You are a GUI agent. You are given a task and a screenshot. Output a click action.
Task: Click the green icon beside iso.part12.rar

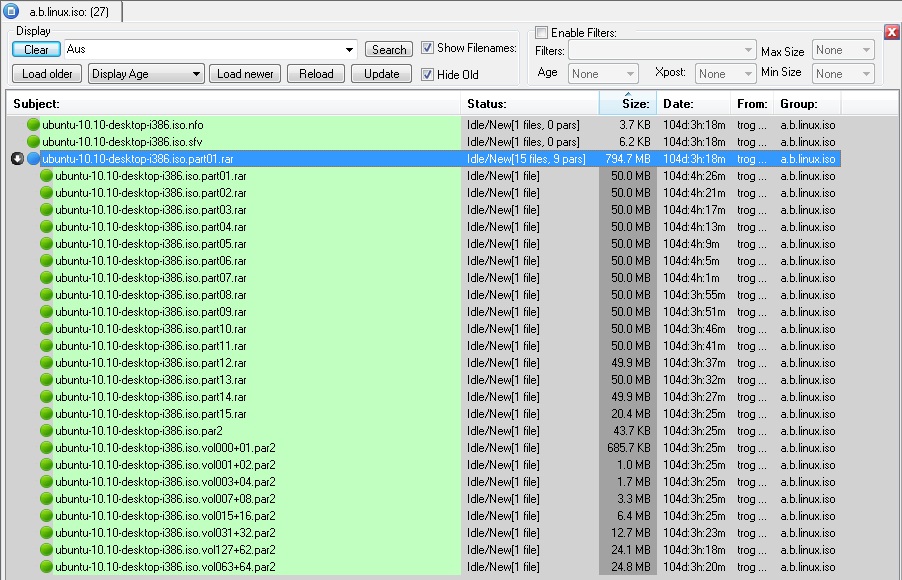[47, 362]
